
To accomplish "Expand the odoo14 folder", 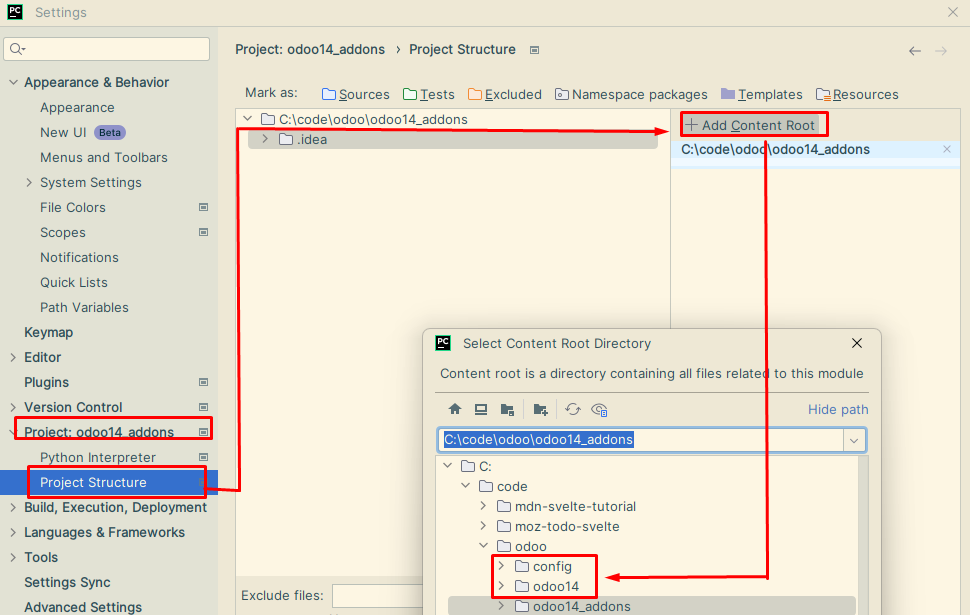I will click(x=502, y=586).
